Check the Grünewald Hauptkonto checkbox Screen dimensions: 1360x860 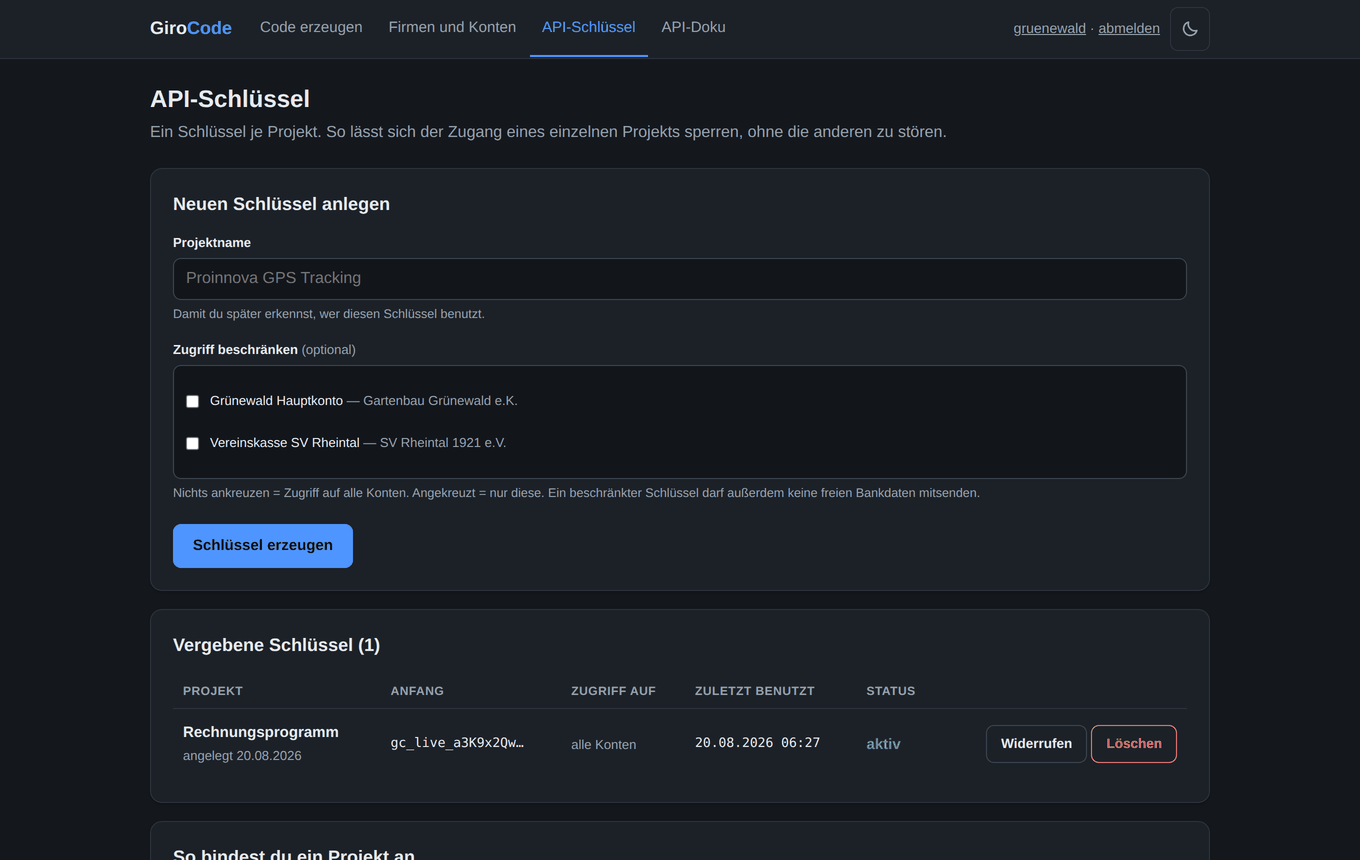coord(193,401)
